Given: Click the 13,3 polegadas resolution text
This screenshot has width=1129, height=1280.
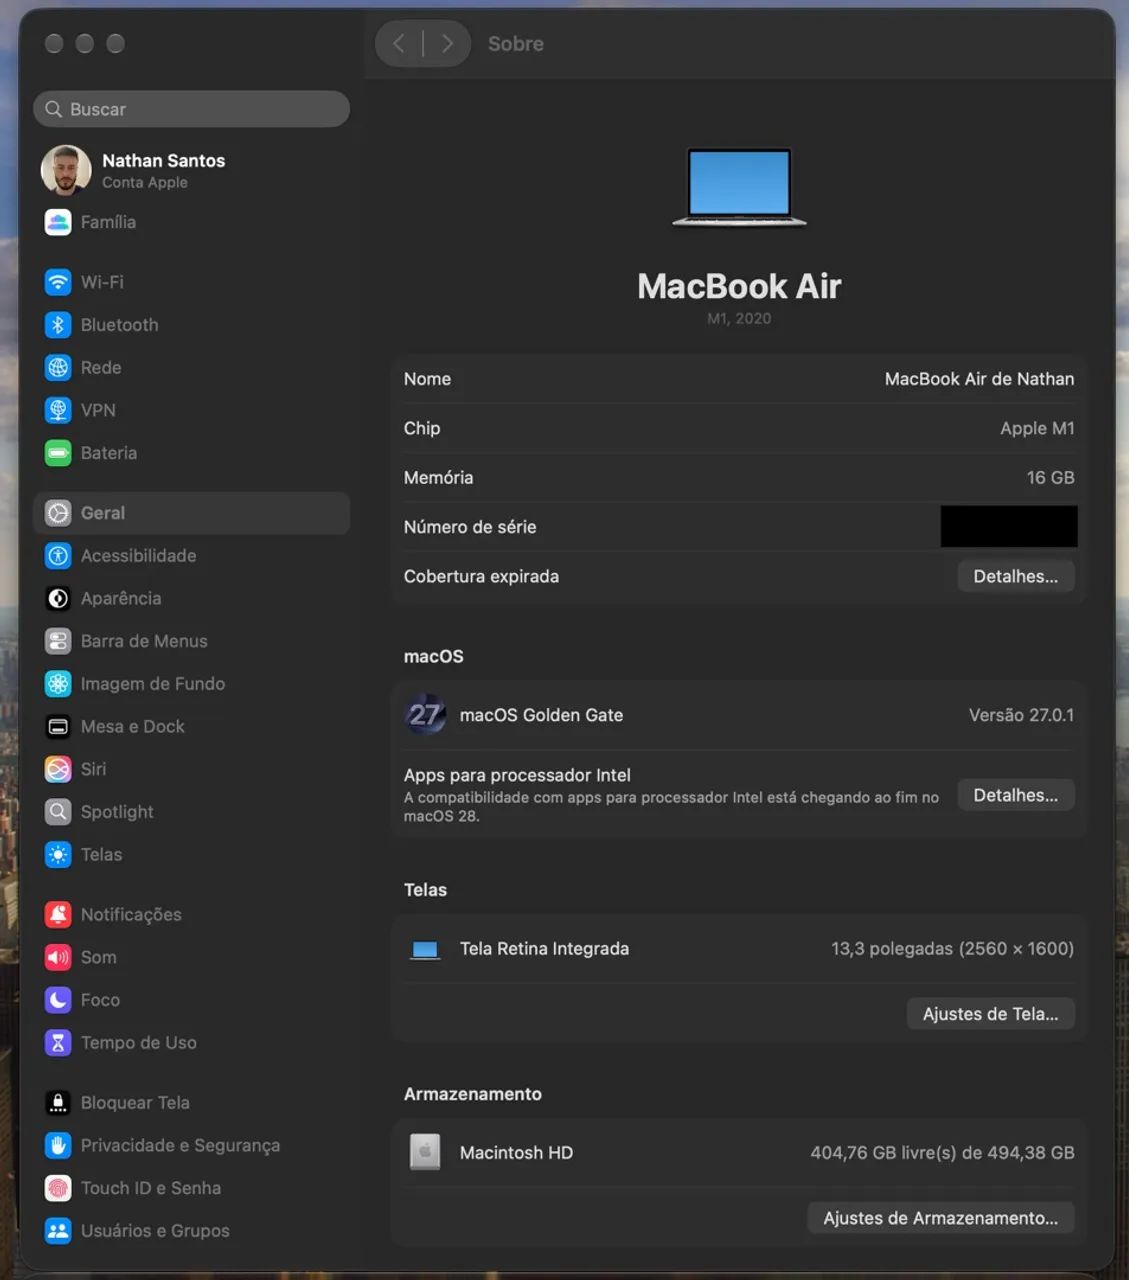Looking at the screenshot, I should pos(952,949).
